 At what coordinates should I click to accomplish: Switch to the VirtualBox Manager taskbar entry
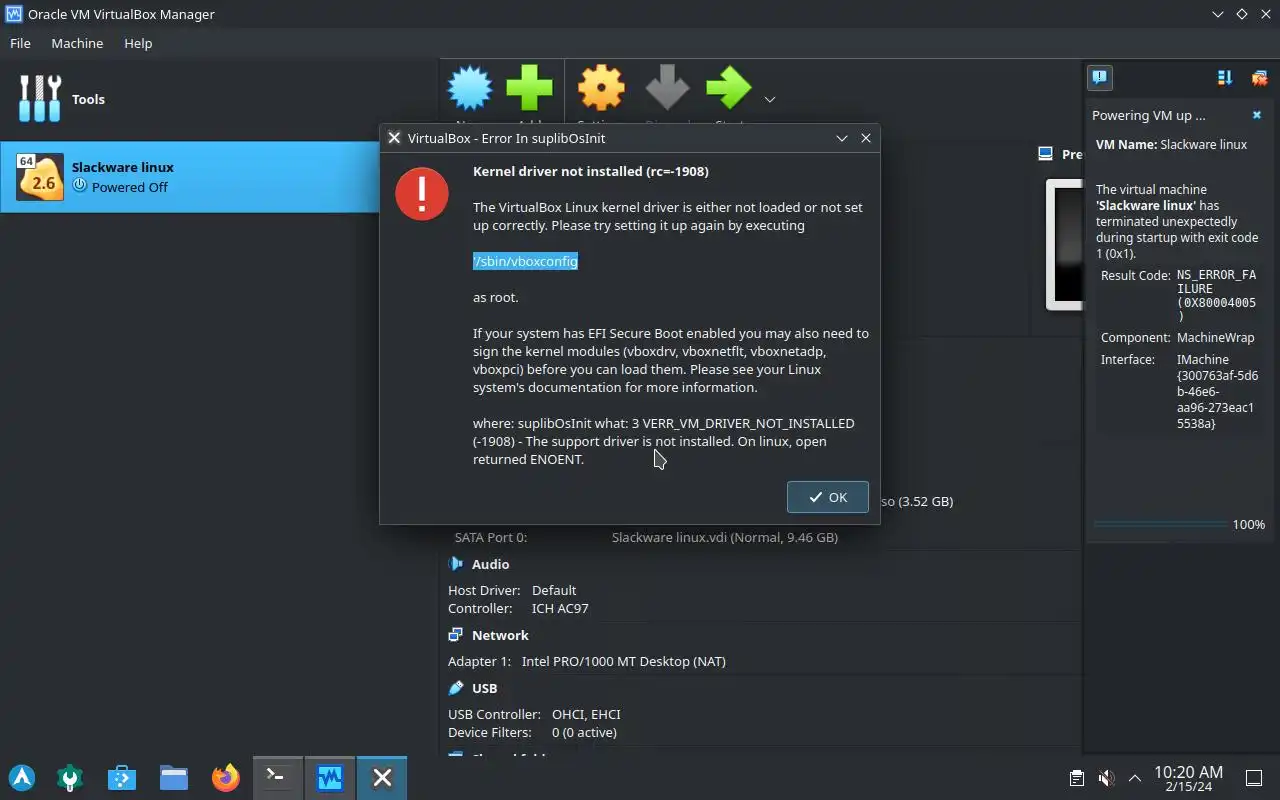coord(330,777)
